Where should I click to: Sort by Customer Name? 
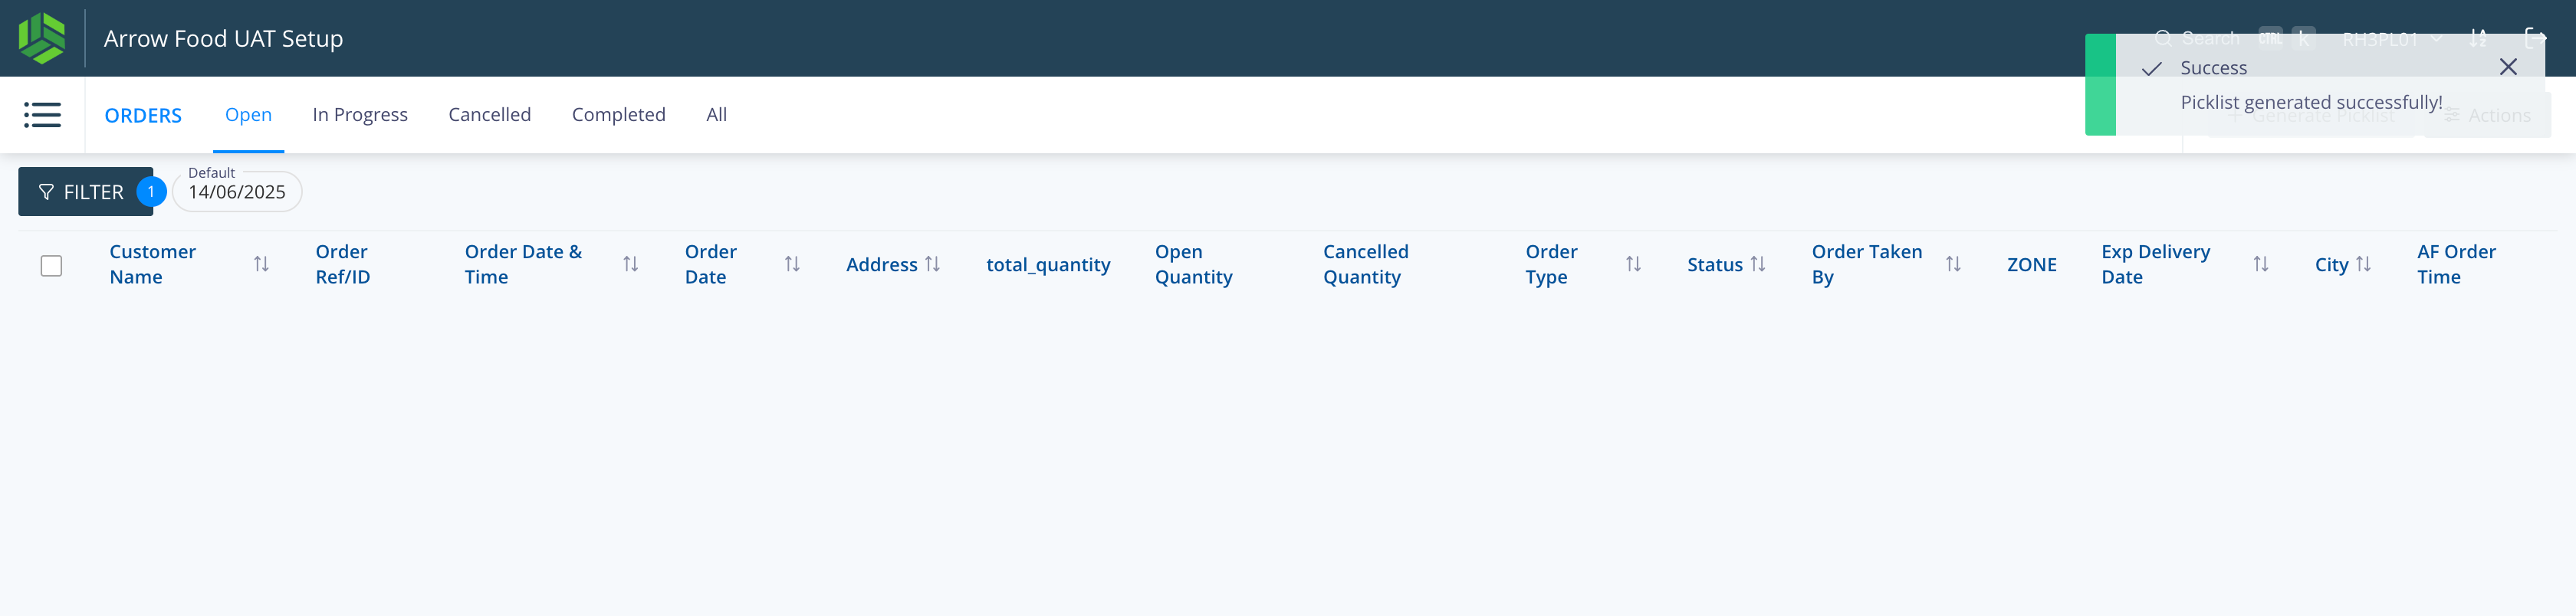pos(261,264)
